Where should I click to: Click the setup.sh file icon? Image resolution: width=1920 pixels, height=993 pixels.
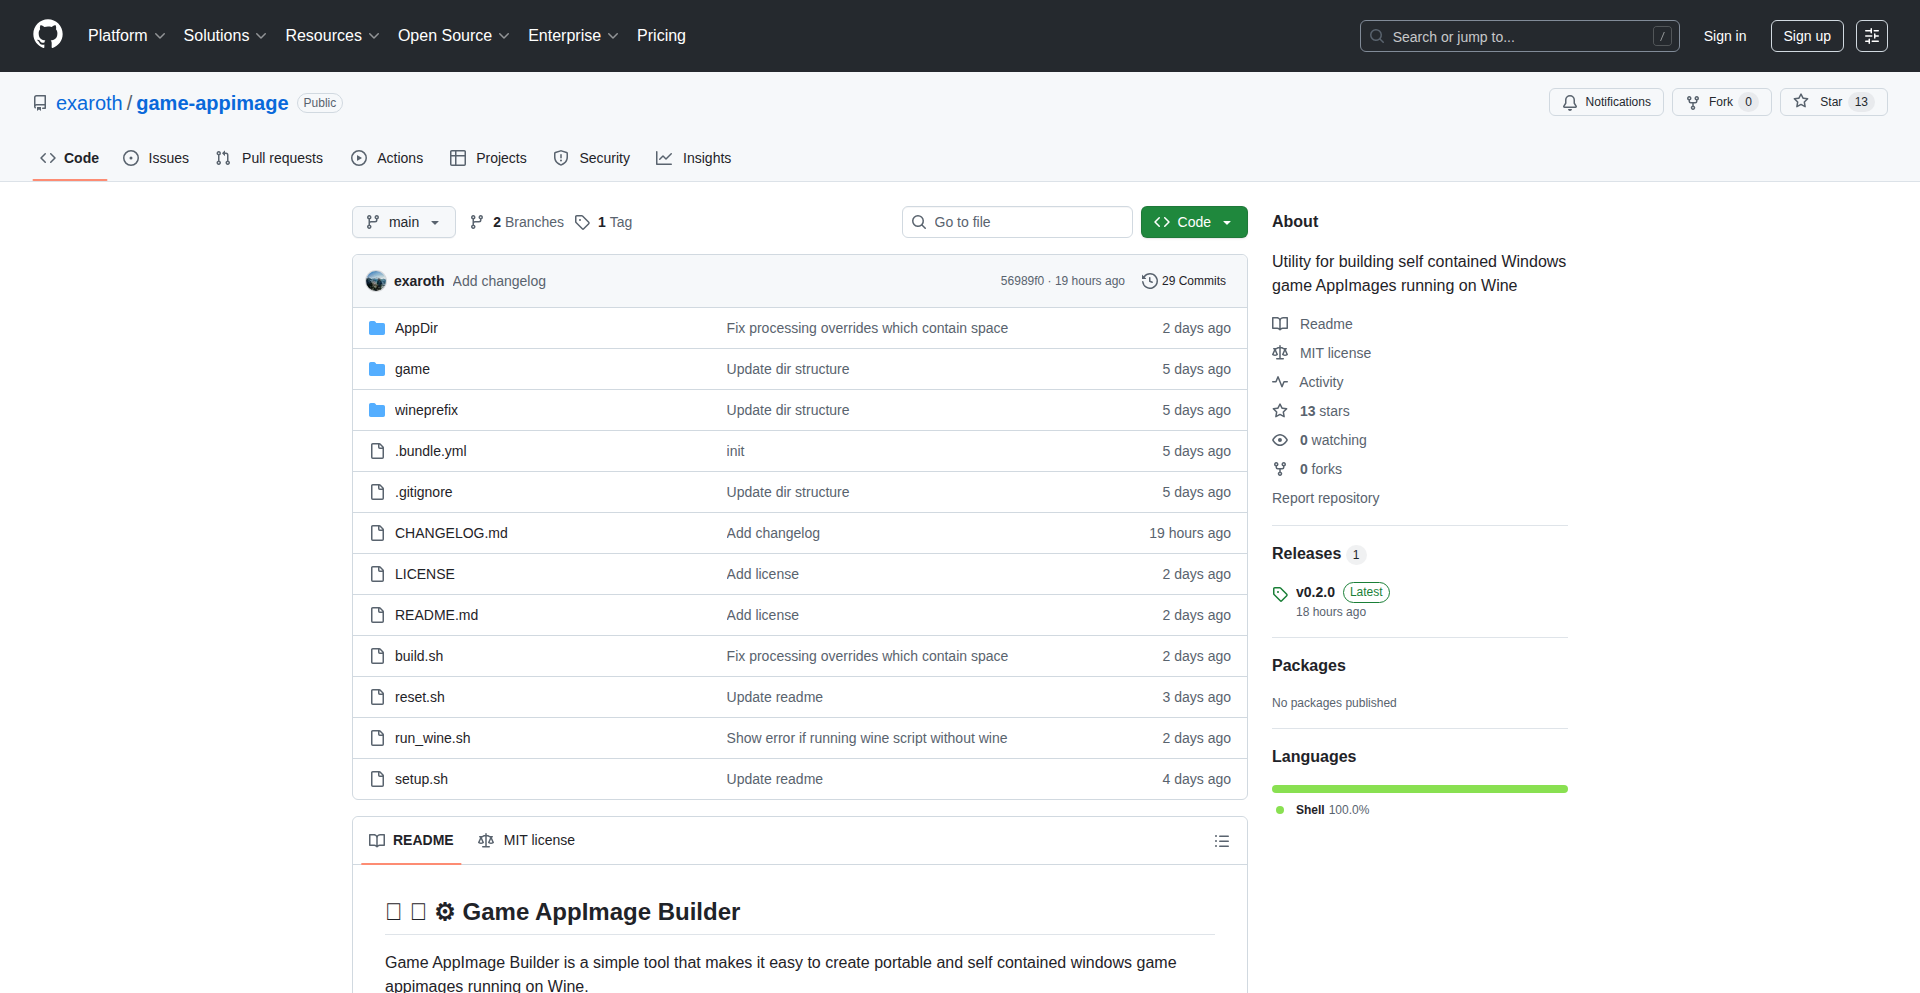pos(377,779)
